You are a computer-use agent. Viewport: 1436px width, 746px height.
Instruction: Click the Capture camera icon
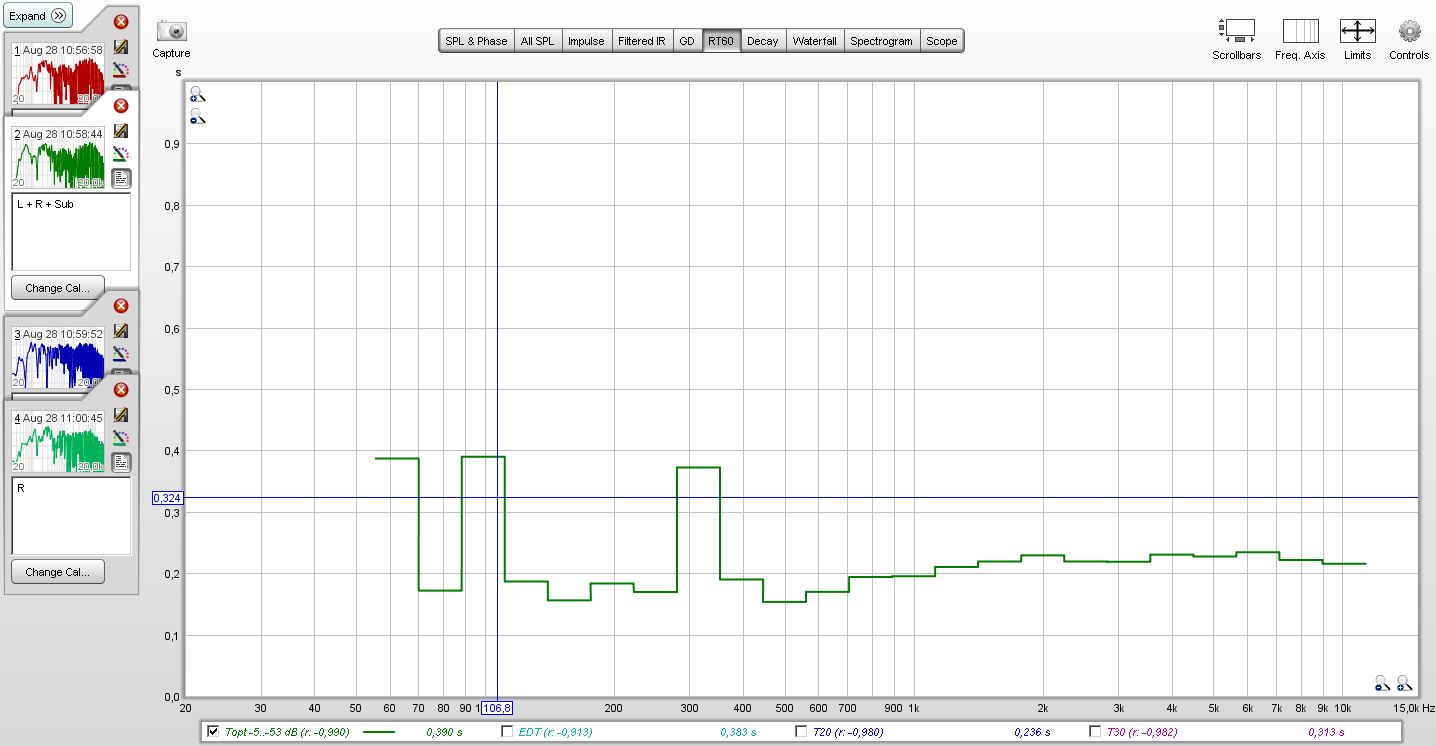172,31
